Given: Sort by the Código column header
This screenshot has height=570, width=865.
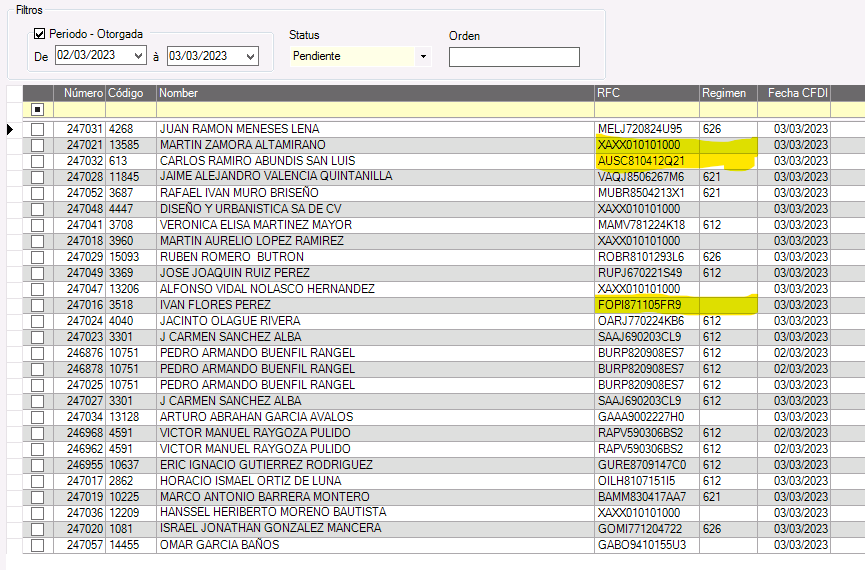Looking at the screenshot, I should 126,93.
